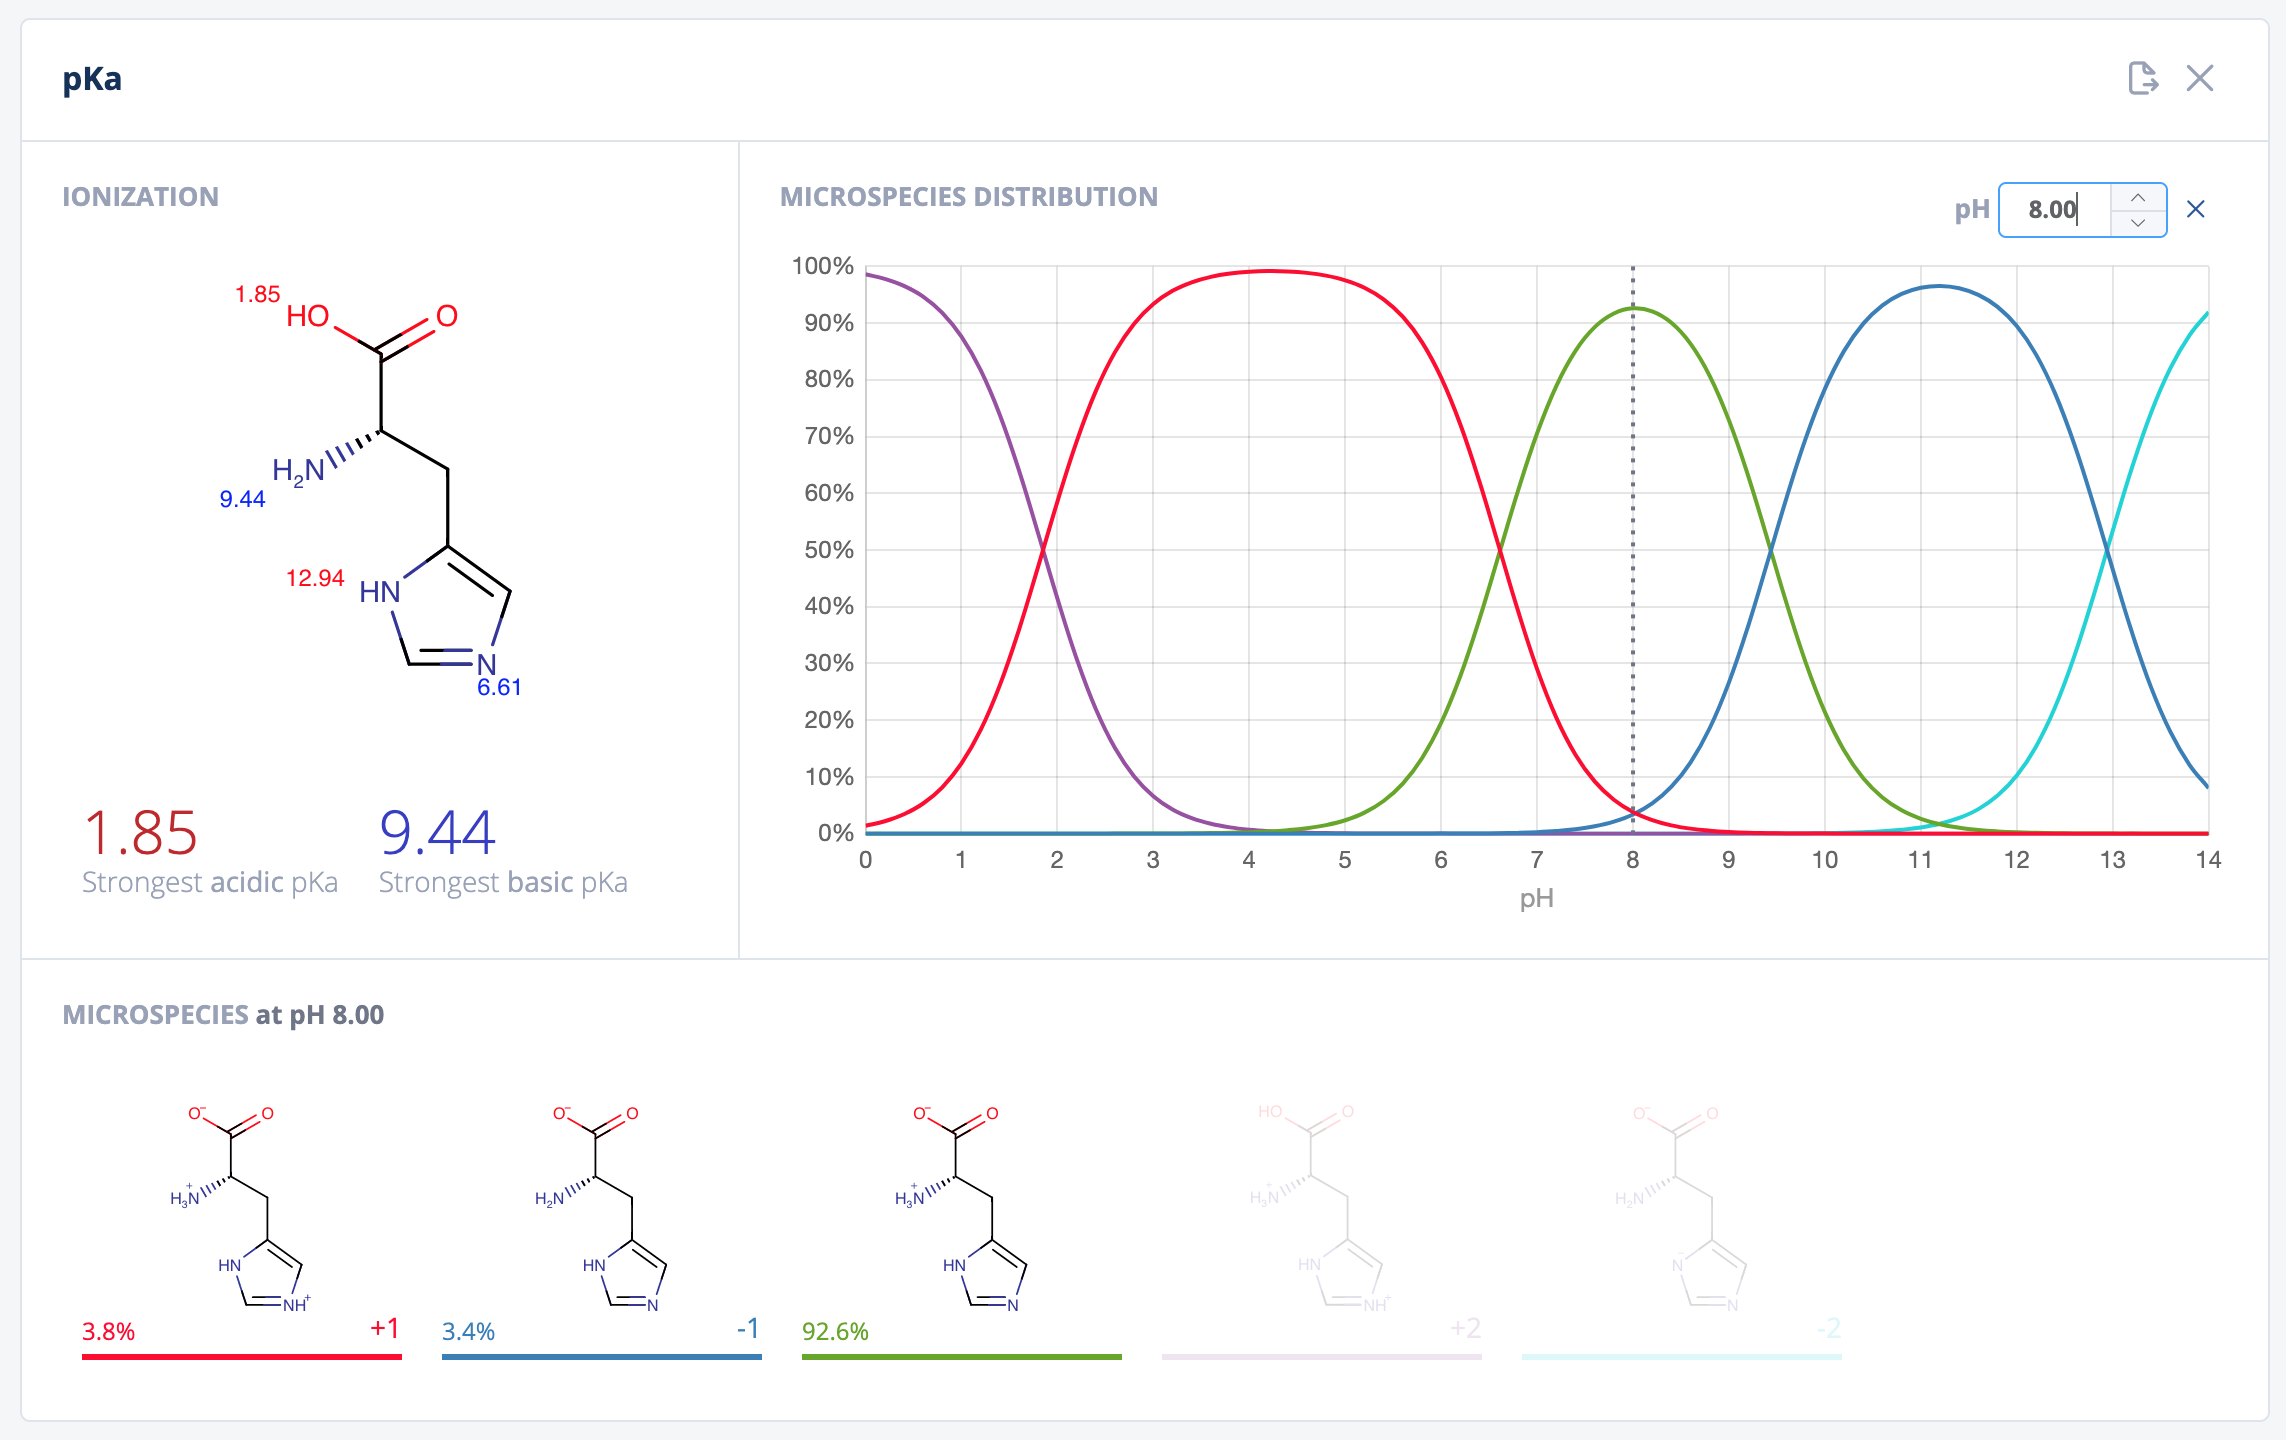Select the faded +2 microspecies structure

pyautogui.click(x=1321, y=1210)
